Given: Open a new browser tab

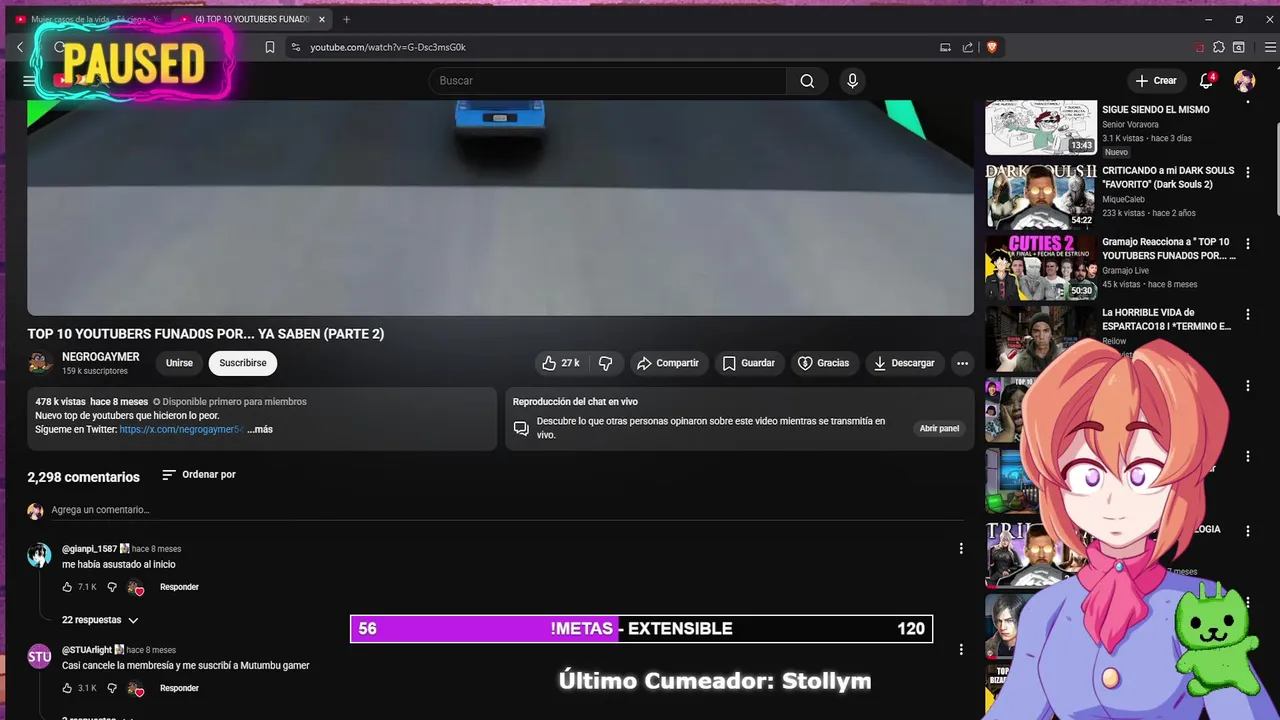Looking at the screenshot, I should (347, 19).
